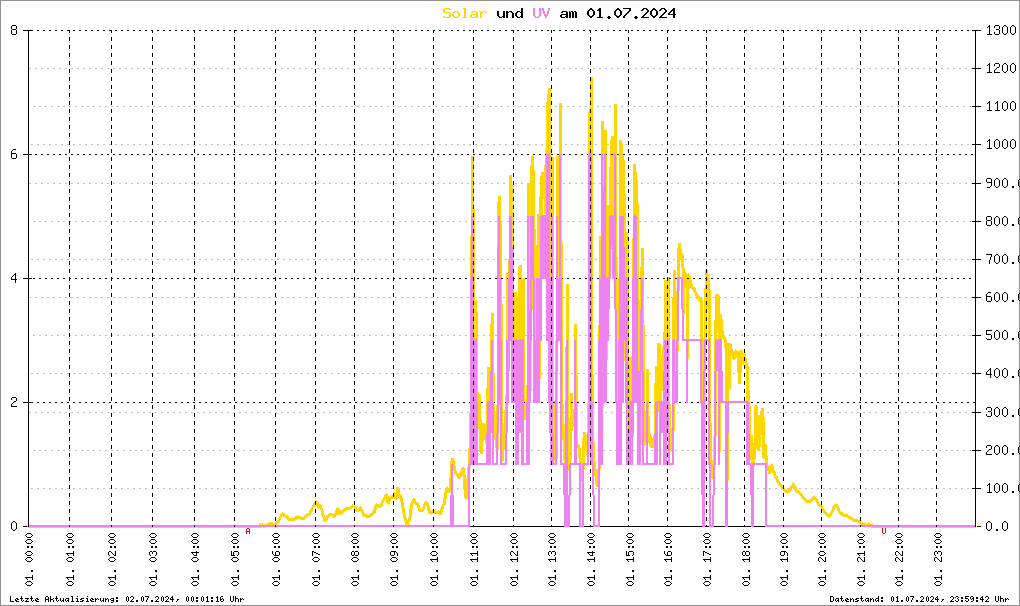The image size is (1020, 606).
Task: Click the right axis label '200.'
Action: 1001,450
